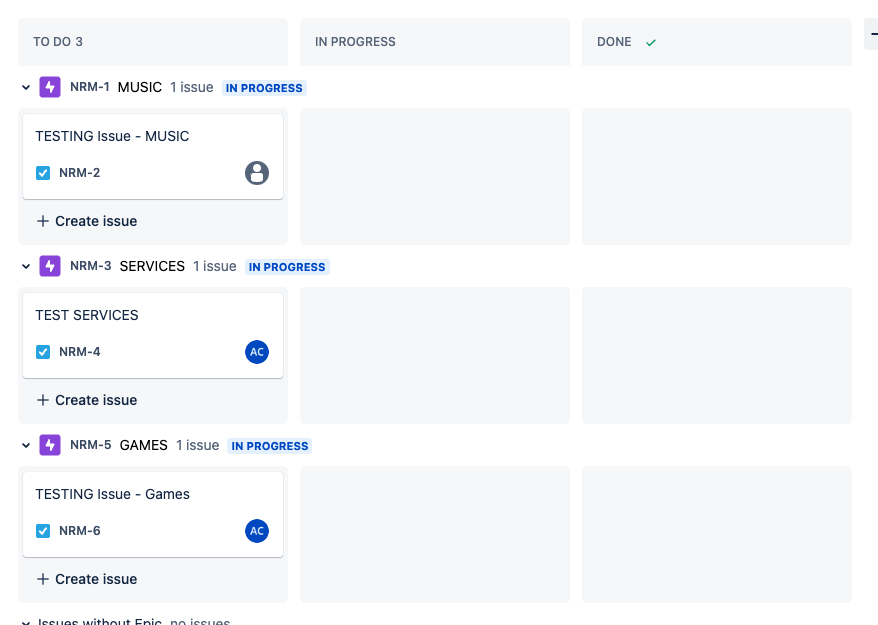Click the DONE column header label
The width and height of the screenshot is (878, 625).
614,42
